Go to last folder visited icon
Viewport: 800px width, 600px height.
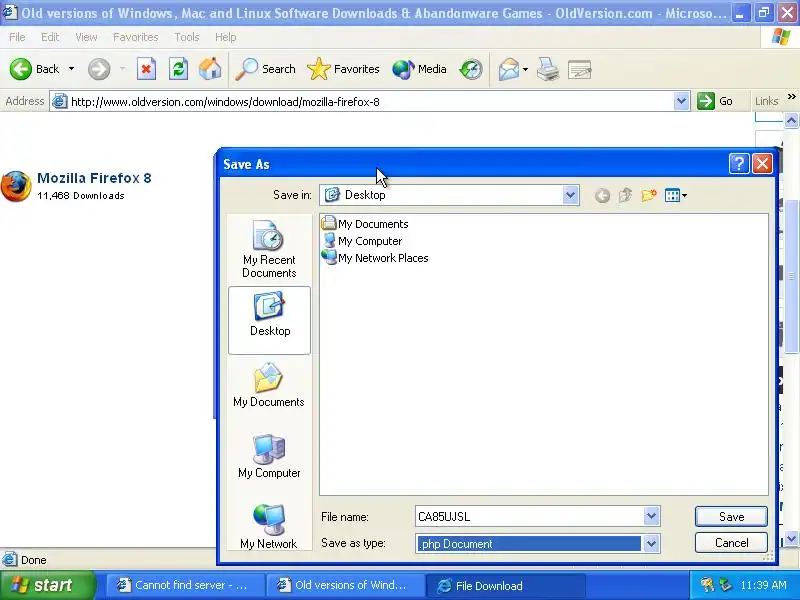point(602,195)
